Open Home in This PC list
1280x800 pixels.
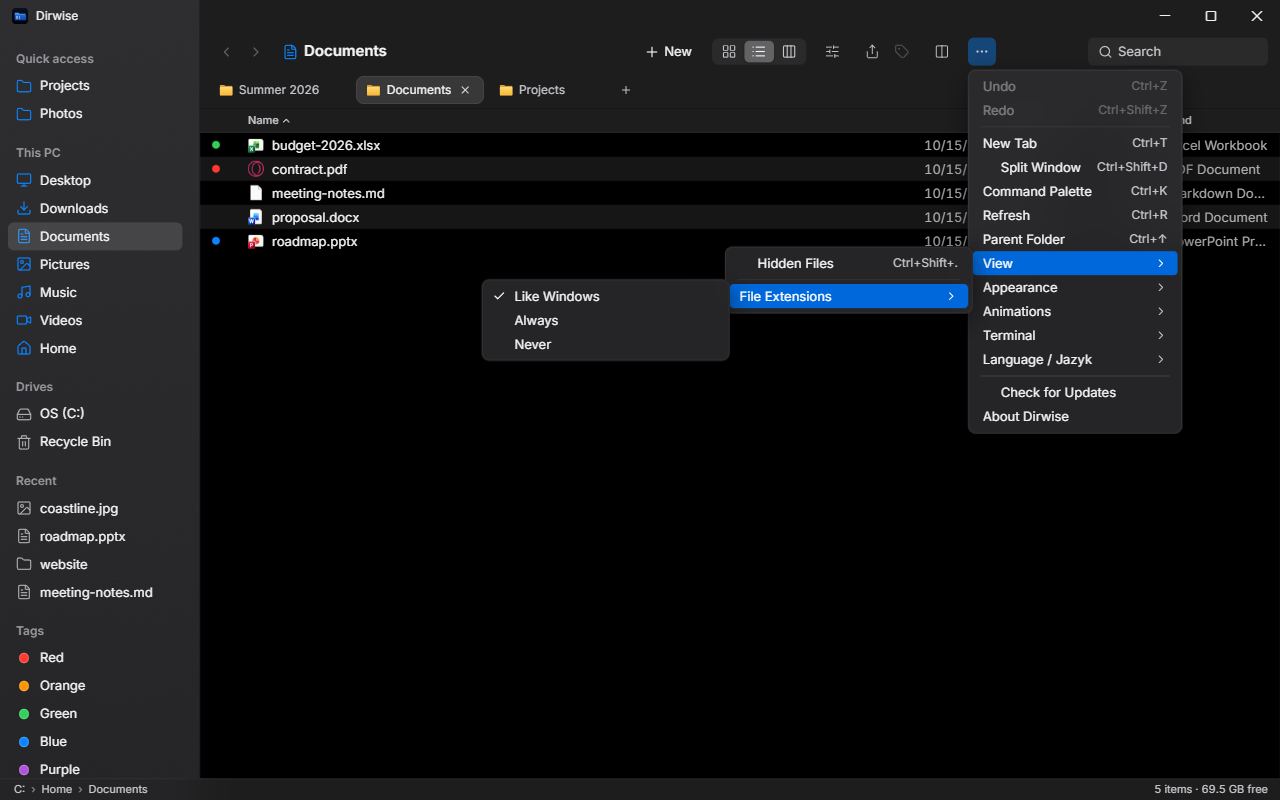[x=95, y=348]
